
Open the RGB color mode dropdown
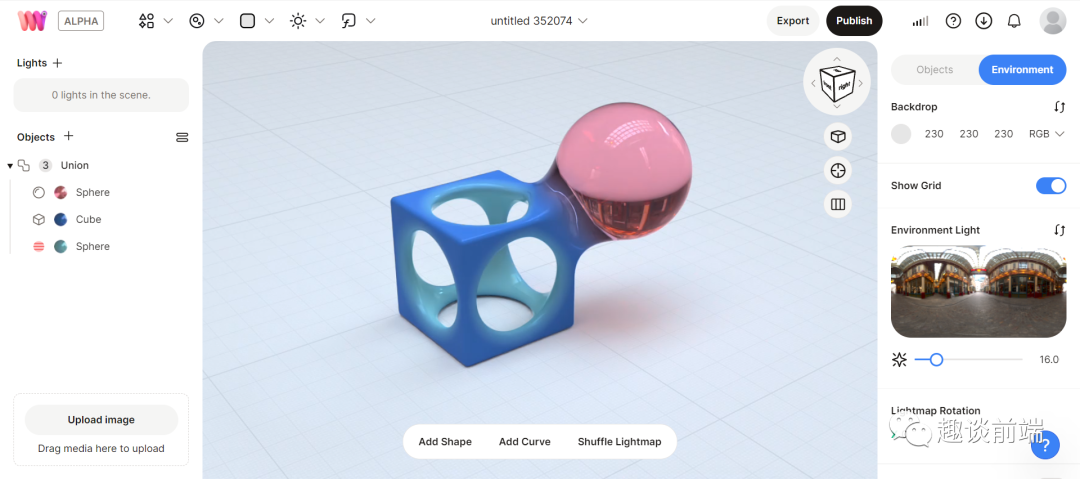1047,134
